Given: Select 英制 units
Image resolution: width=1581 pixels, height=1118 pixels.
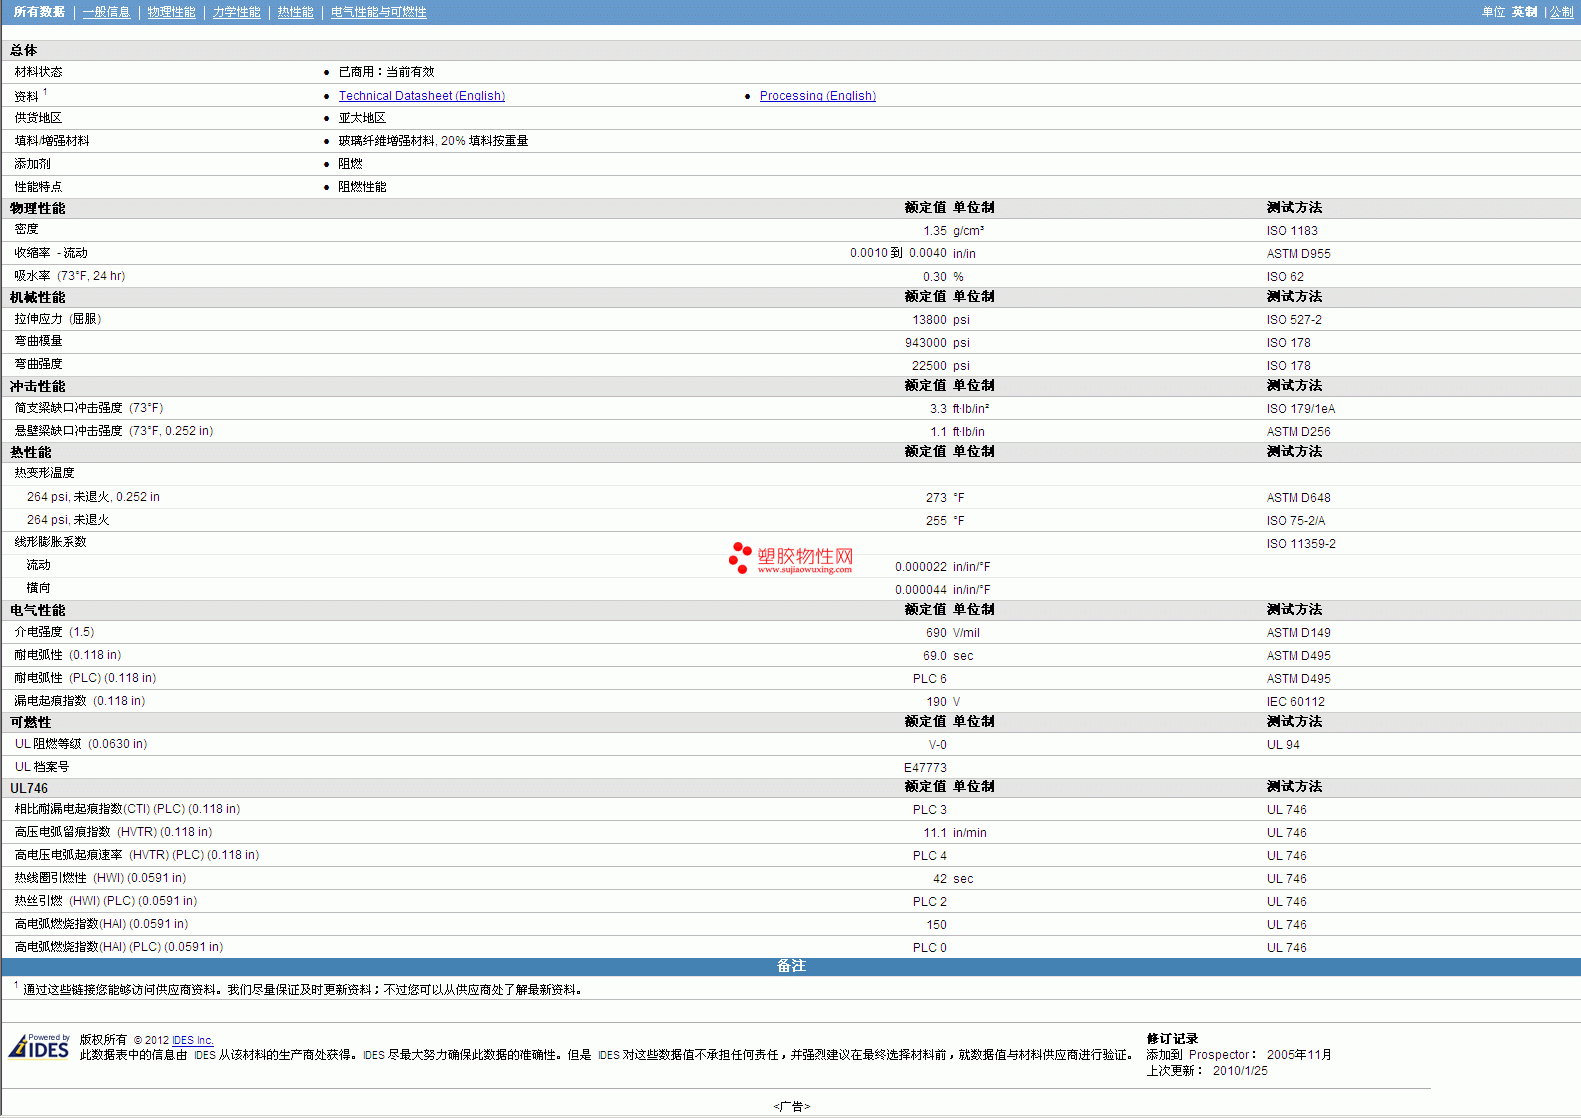Looking at the screenshot, I should coord(1524,12).
